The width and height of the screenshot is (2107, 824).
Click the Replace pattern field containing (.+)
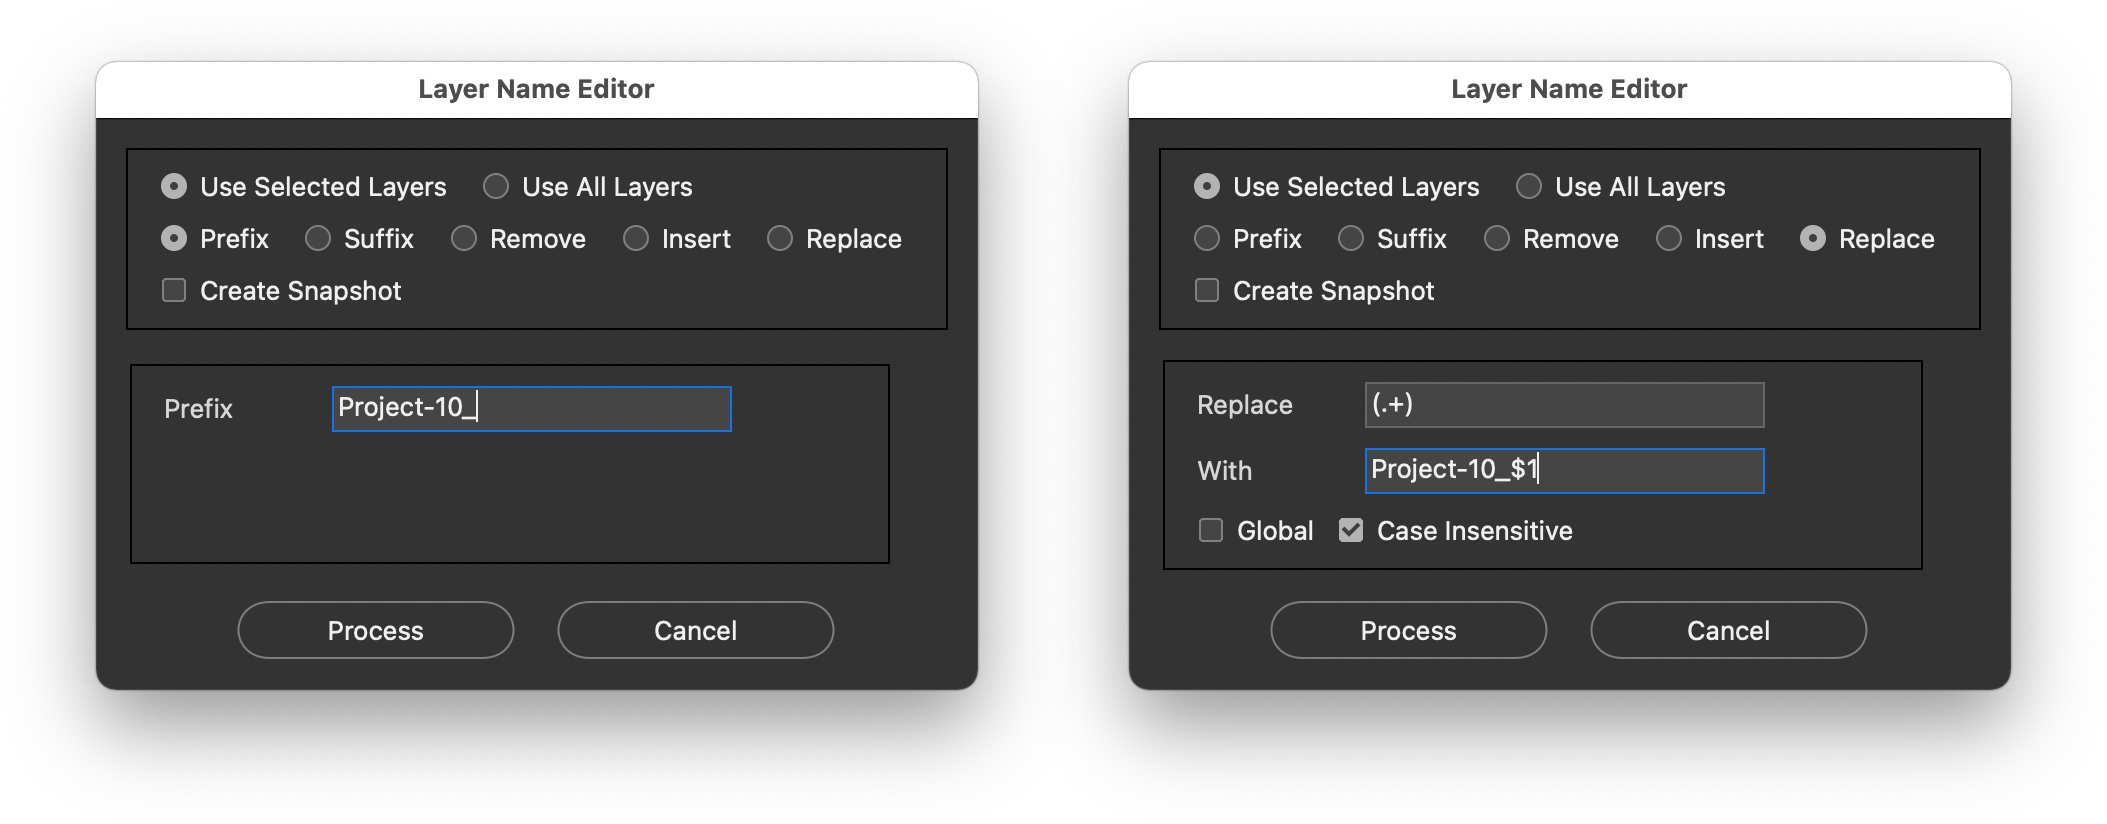[x=1563, y=404]
